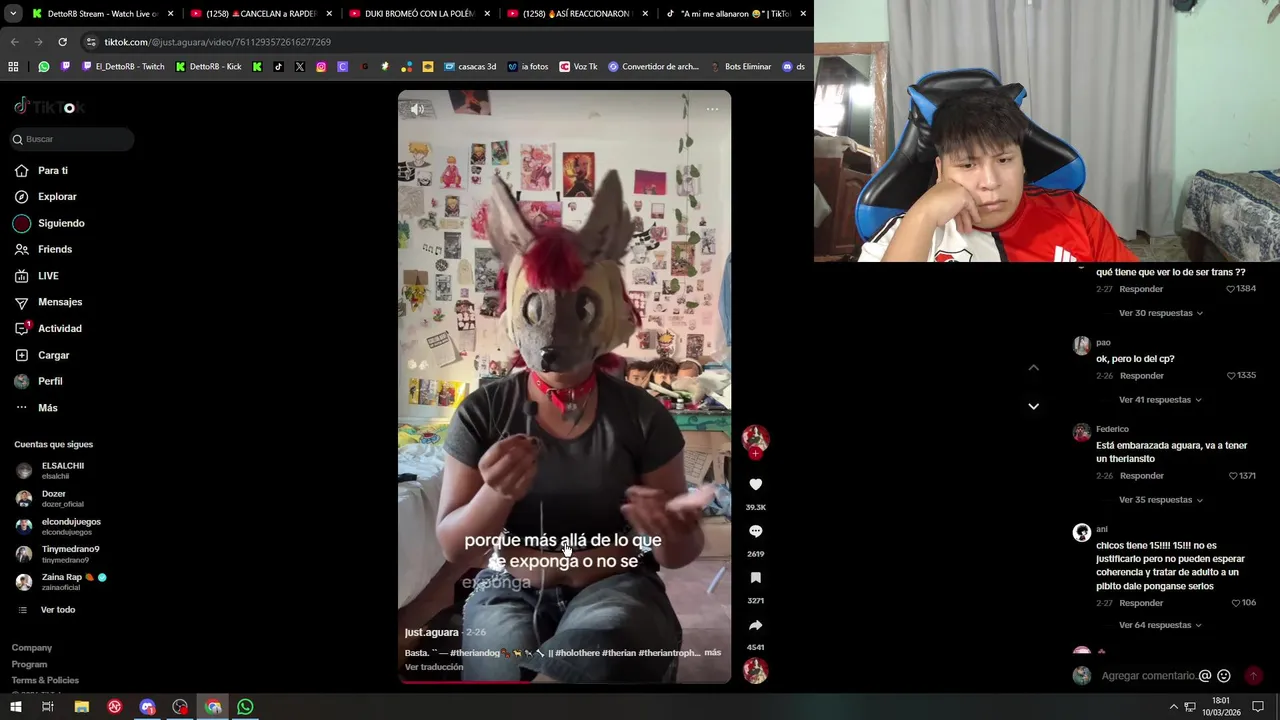Expand Ver 35 respuestas replies
Image resolution: width=1280 pixels, height=720 pixels.
click(1160, 500)
